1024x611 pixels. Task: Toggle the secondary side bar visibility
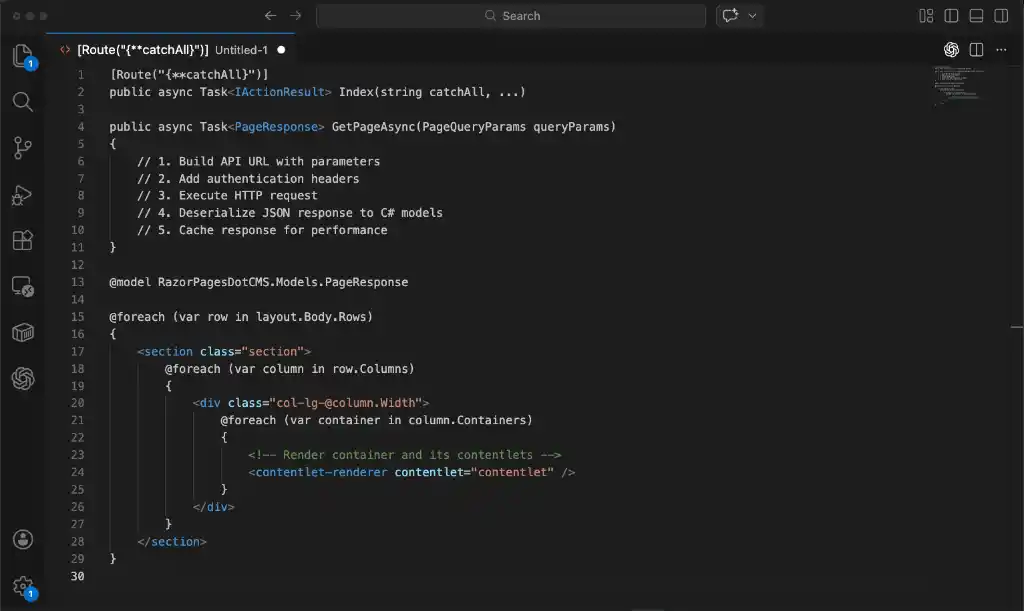point(1001,15)
